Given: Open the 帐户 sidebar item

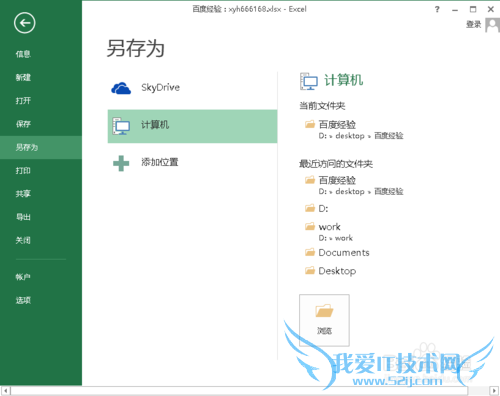Looking at the screenshot, I should point(23,277).
